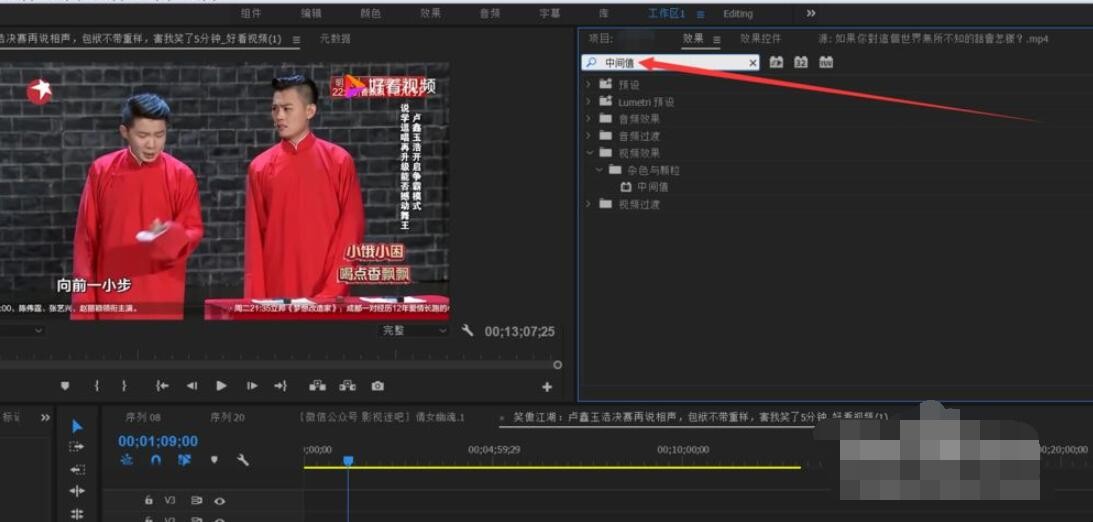Switch to the 颜色 workspace
This screenshot has width=1093, height=522.
370,13
